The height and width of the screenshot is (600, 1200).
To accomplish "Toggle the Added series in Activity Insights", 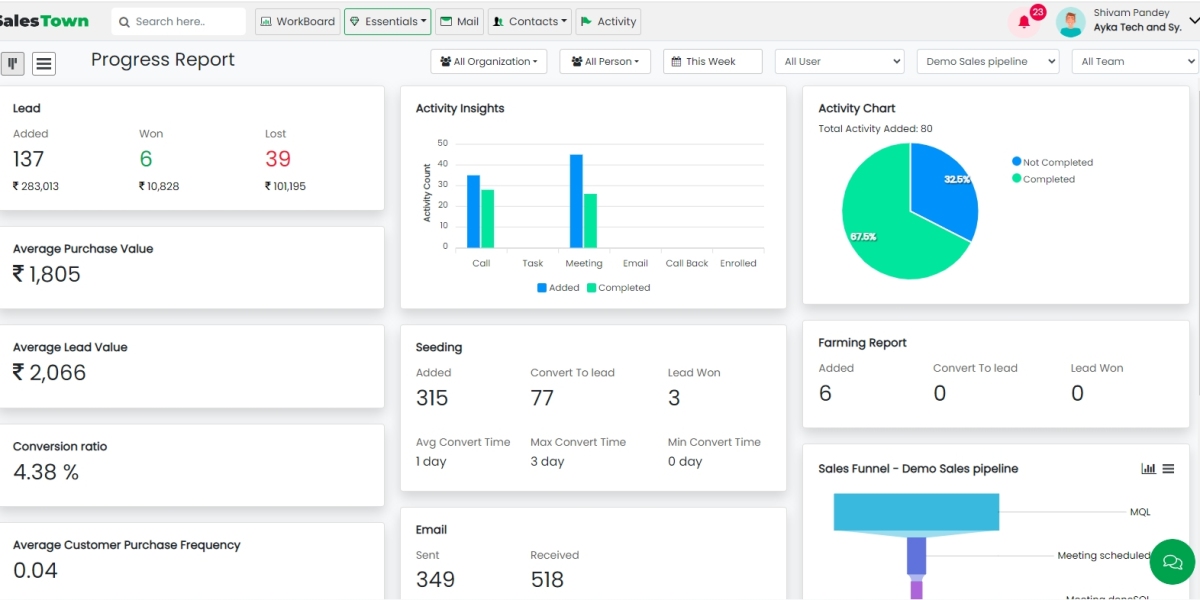I will tap(558, 288).
